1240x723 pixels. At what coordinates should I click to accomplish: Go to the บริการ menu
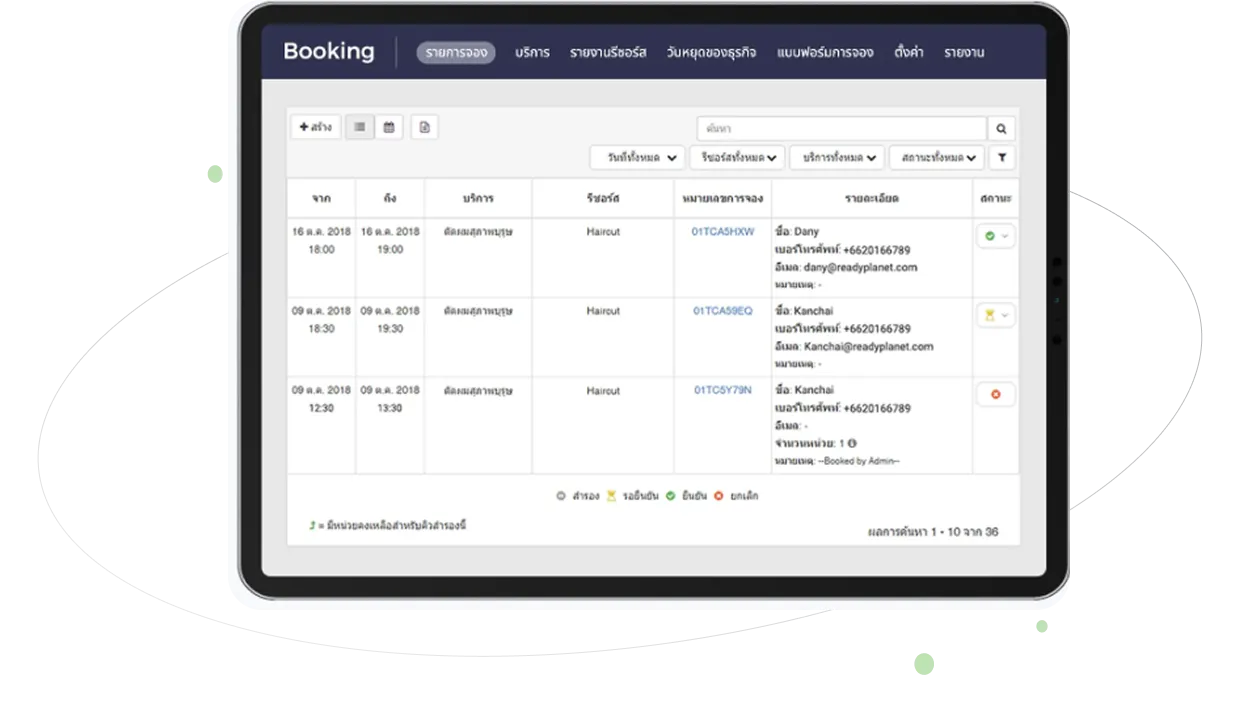(532, 53)
